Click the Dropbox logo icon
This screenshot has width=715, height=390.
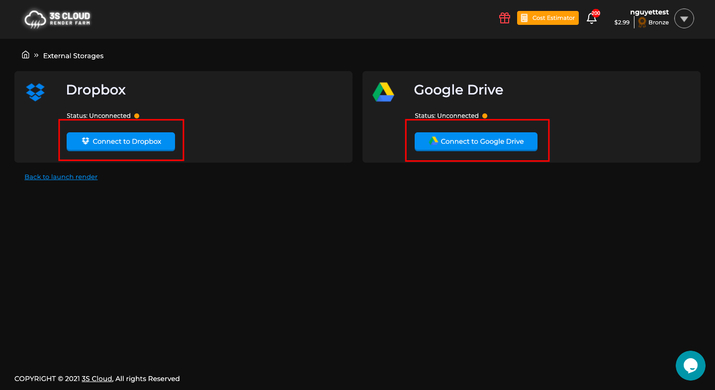coord(35,92)
